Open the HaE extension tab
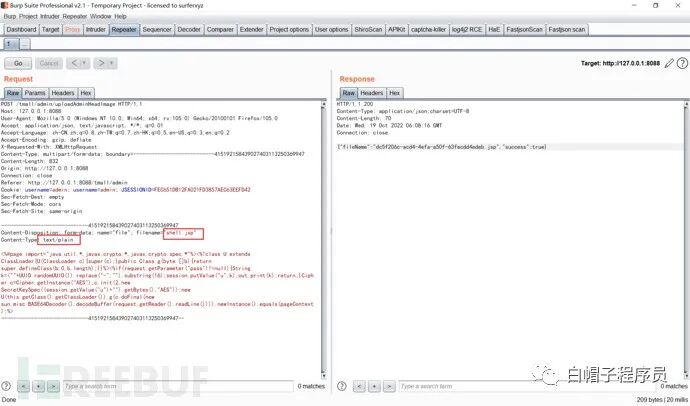Viewport: 690px width, 406px height. click(x=494, y=29)
